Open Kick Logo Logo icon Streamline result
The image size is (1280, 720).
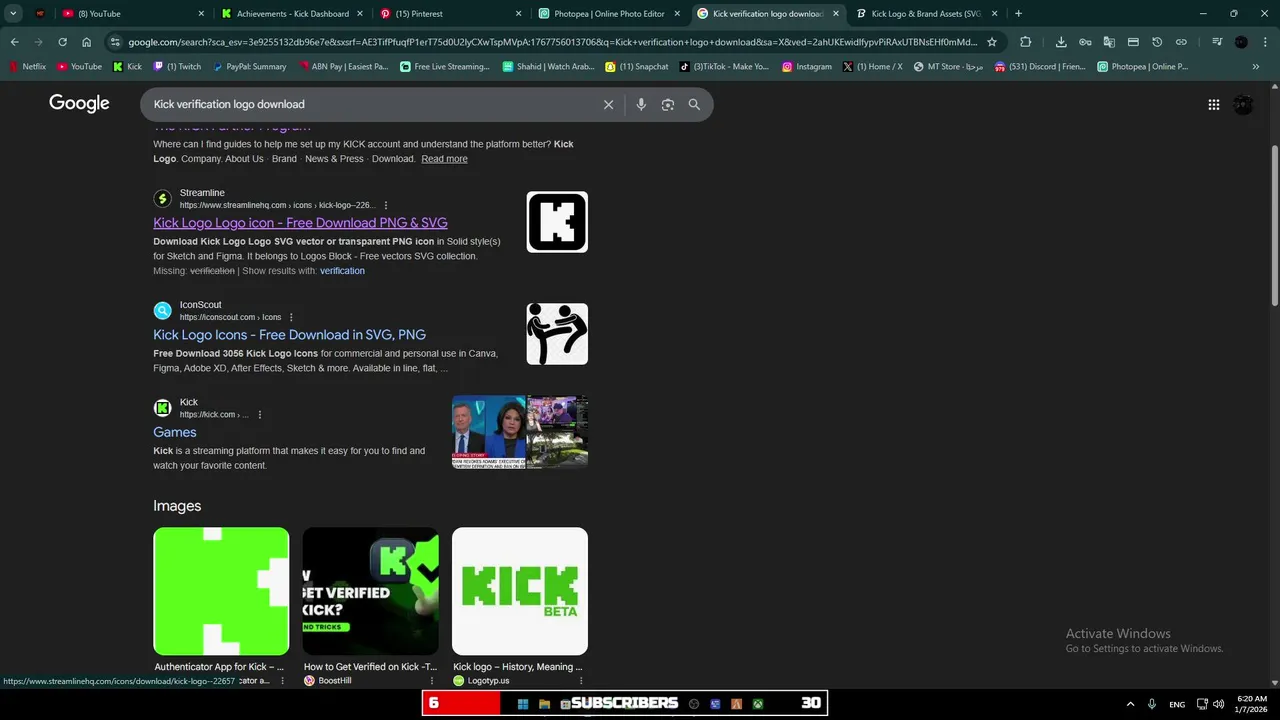[300, 223]
